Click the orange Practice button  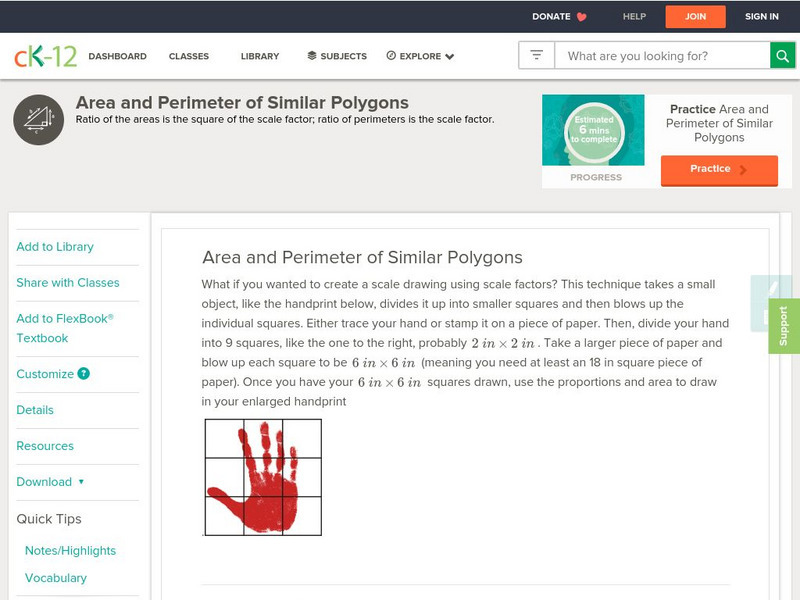point(719,170)
